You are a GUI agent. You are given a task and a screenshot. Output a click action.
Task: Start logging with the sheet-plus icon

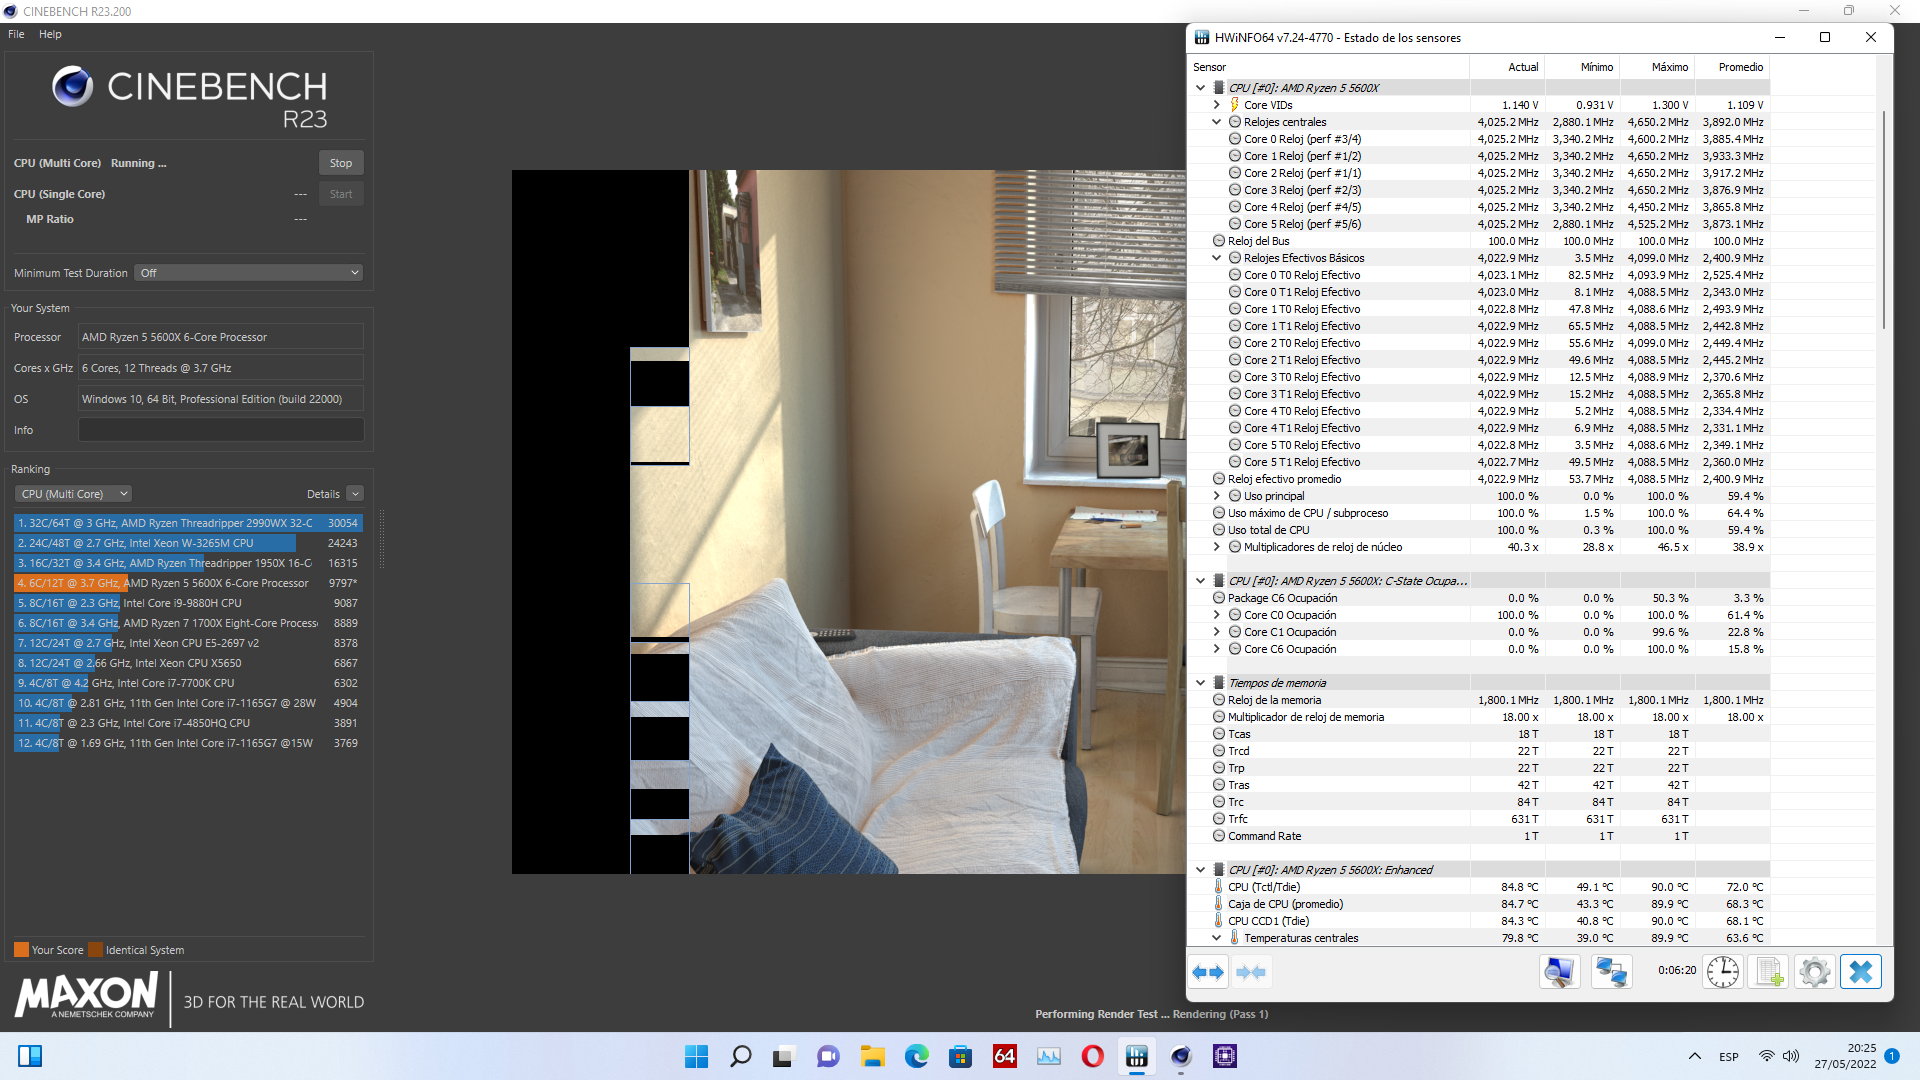pos(1768,972)
